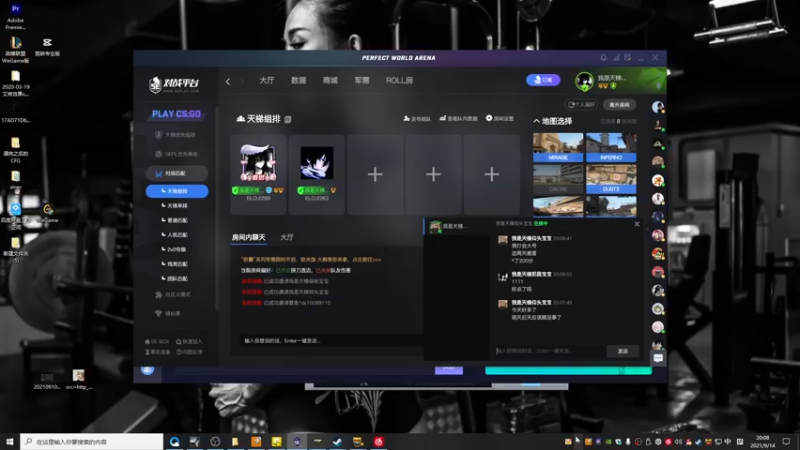Click the top friend avatar in the friends bar

coord(658,107)
